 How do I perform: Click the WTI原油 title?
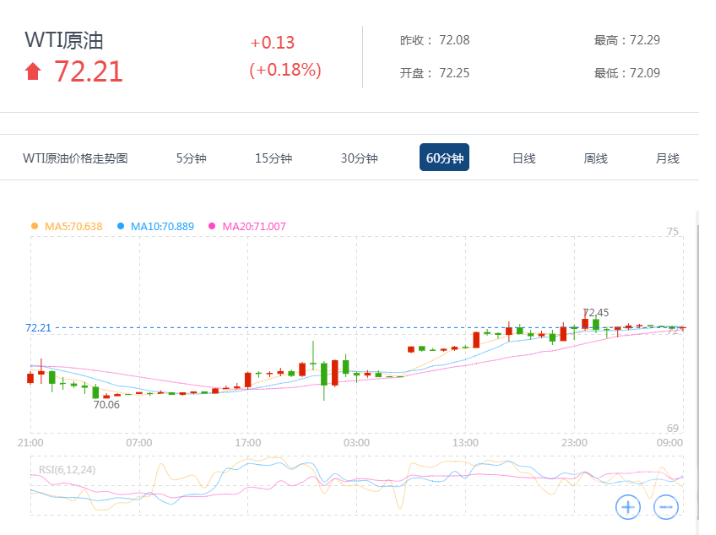click(x=64, y=40)
